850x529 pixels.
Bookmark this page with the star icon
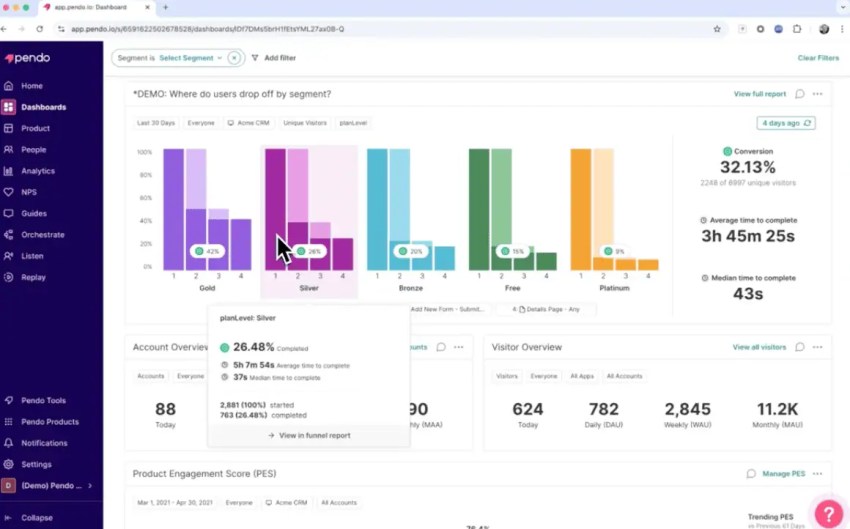(717, 29)
